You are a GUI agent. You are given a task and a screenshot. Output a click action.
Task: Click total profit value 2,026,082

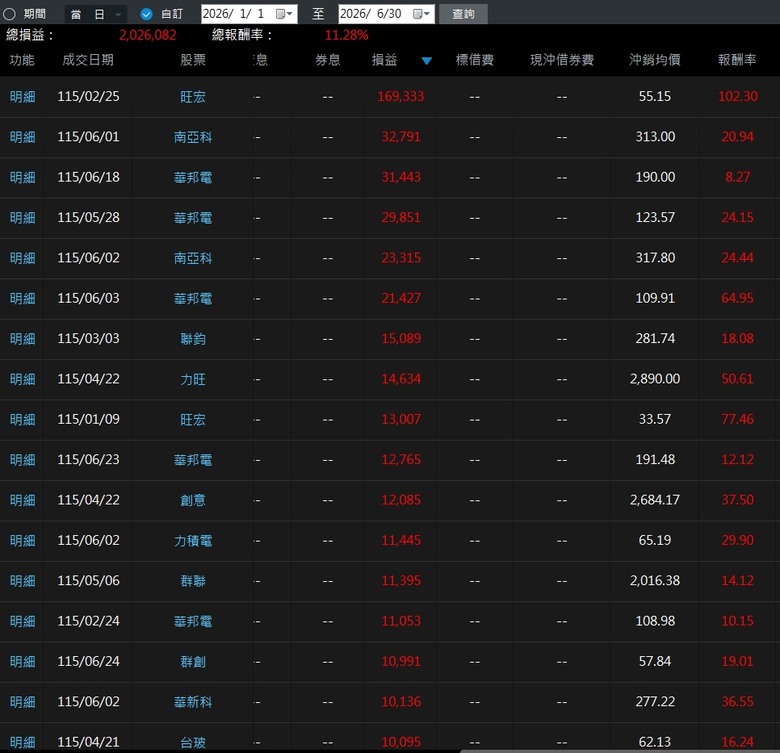tap(148, 35)
